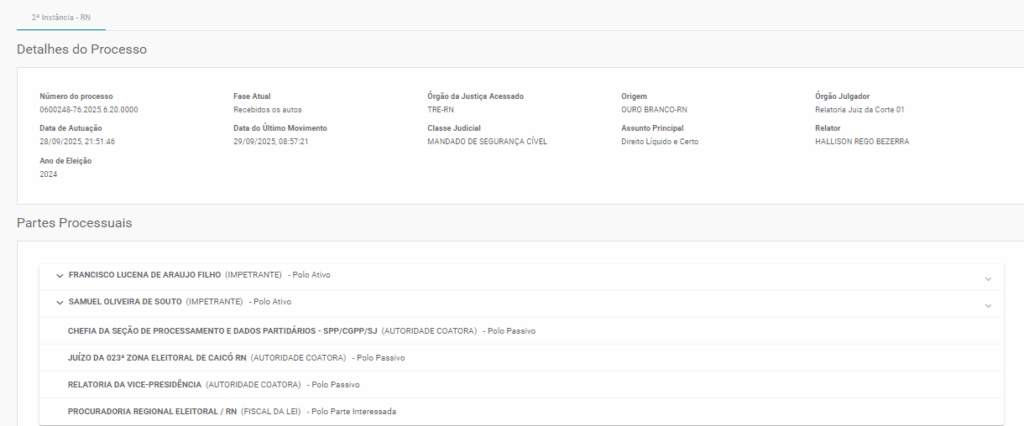This screenshot has height=426, width=1024.
Task: Select party name Samuel Oliveira de Souto
Action: click(x=125, y=302)
